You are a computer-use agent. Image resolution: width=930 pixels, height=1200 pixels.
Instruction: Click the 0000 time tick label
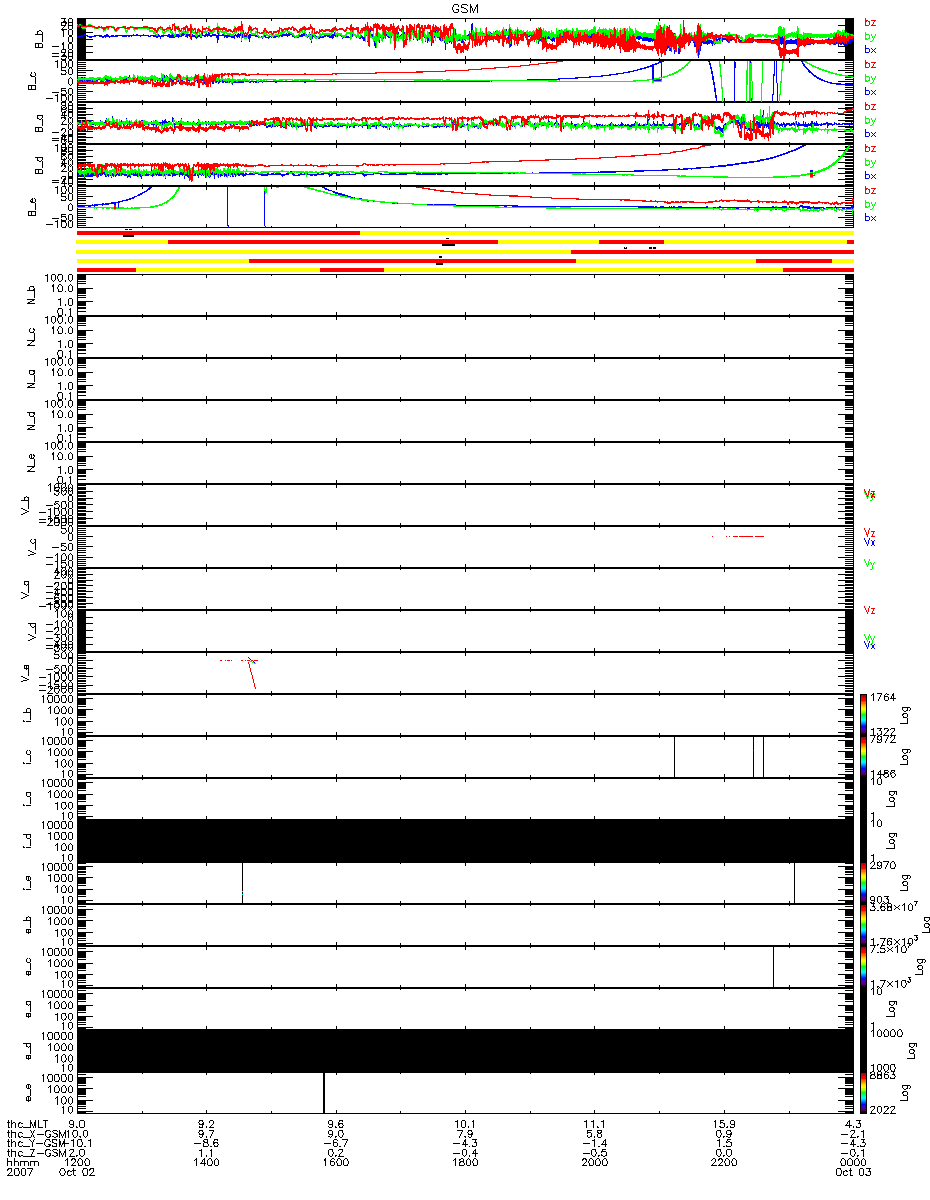click(852, 1162)
